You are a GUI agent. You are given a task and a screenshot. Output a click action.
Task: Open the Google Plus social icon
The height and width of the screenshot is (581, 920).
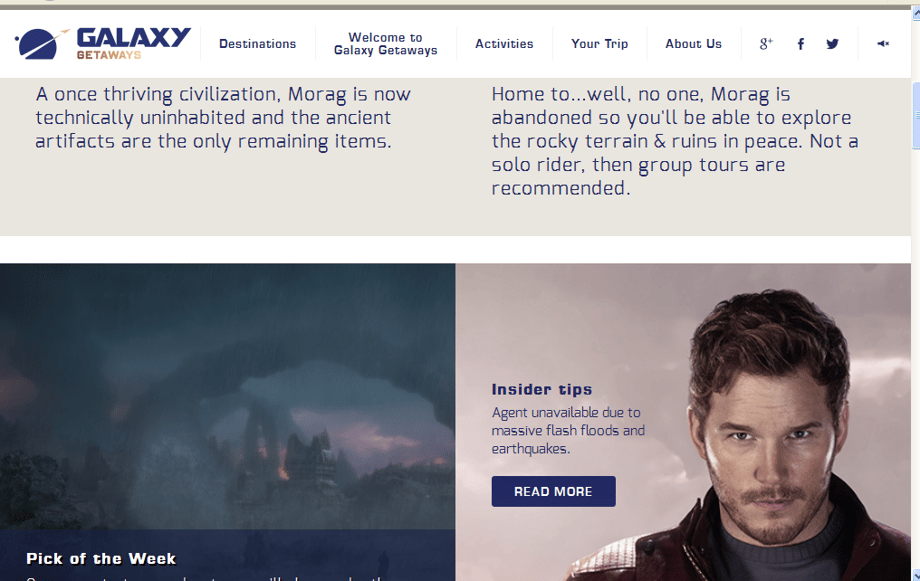click(766, 43)
